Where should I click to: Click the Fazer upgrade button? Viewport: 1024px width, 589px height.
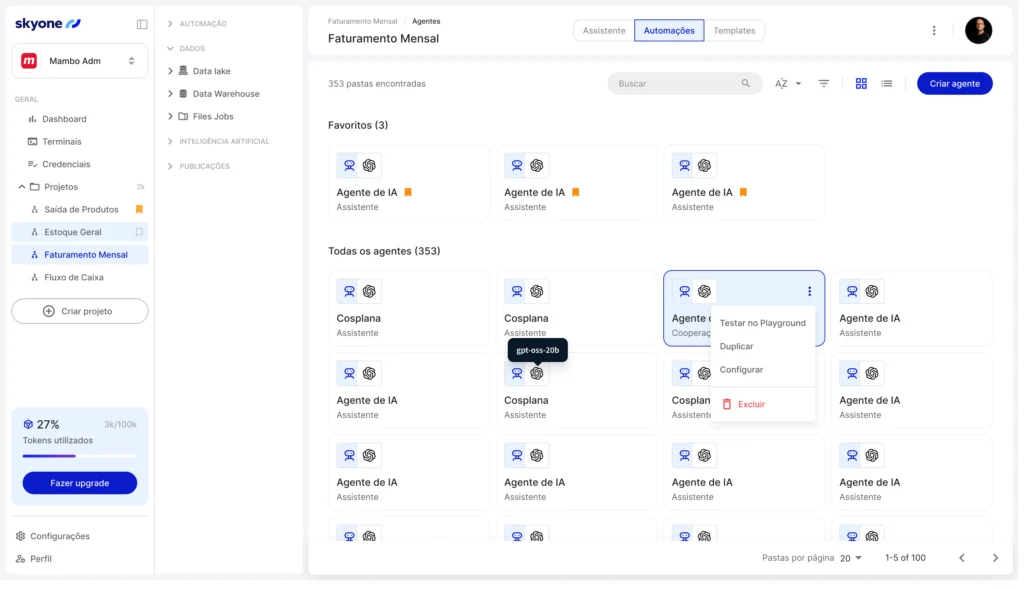point(80,483)
